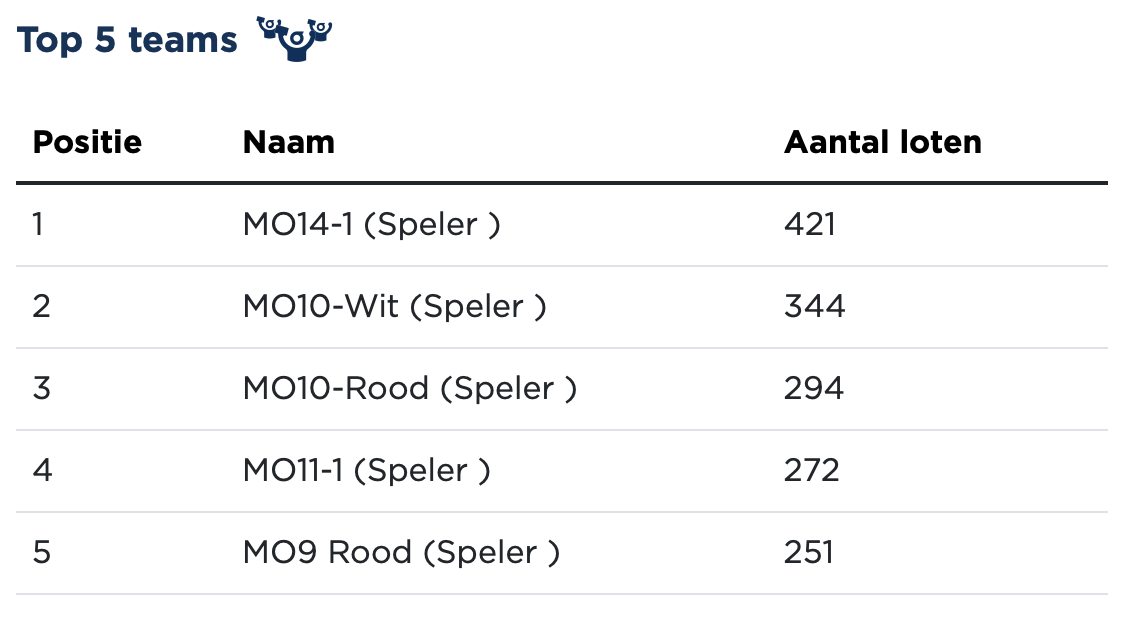1138x634 pixels.
Task: Click the Positie column header
Action: (87, 142)
